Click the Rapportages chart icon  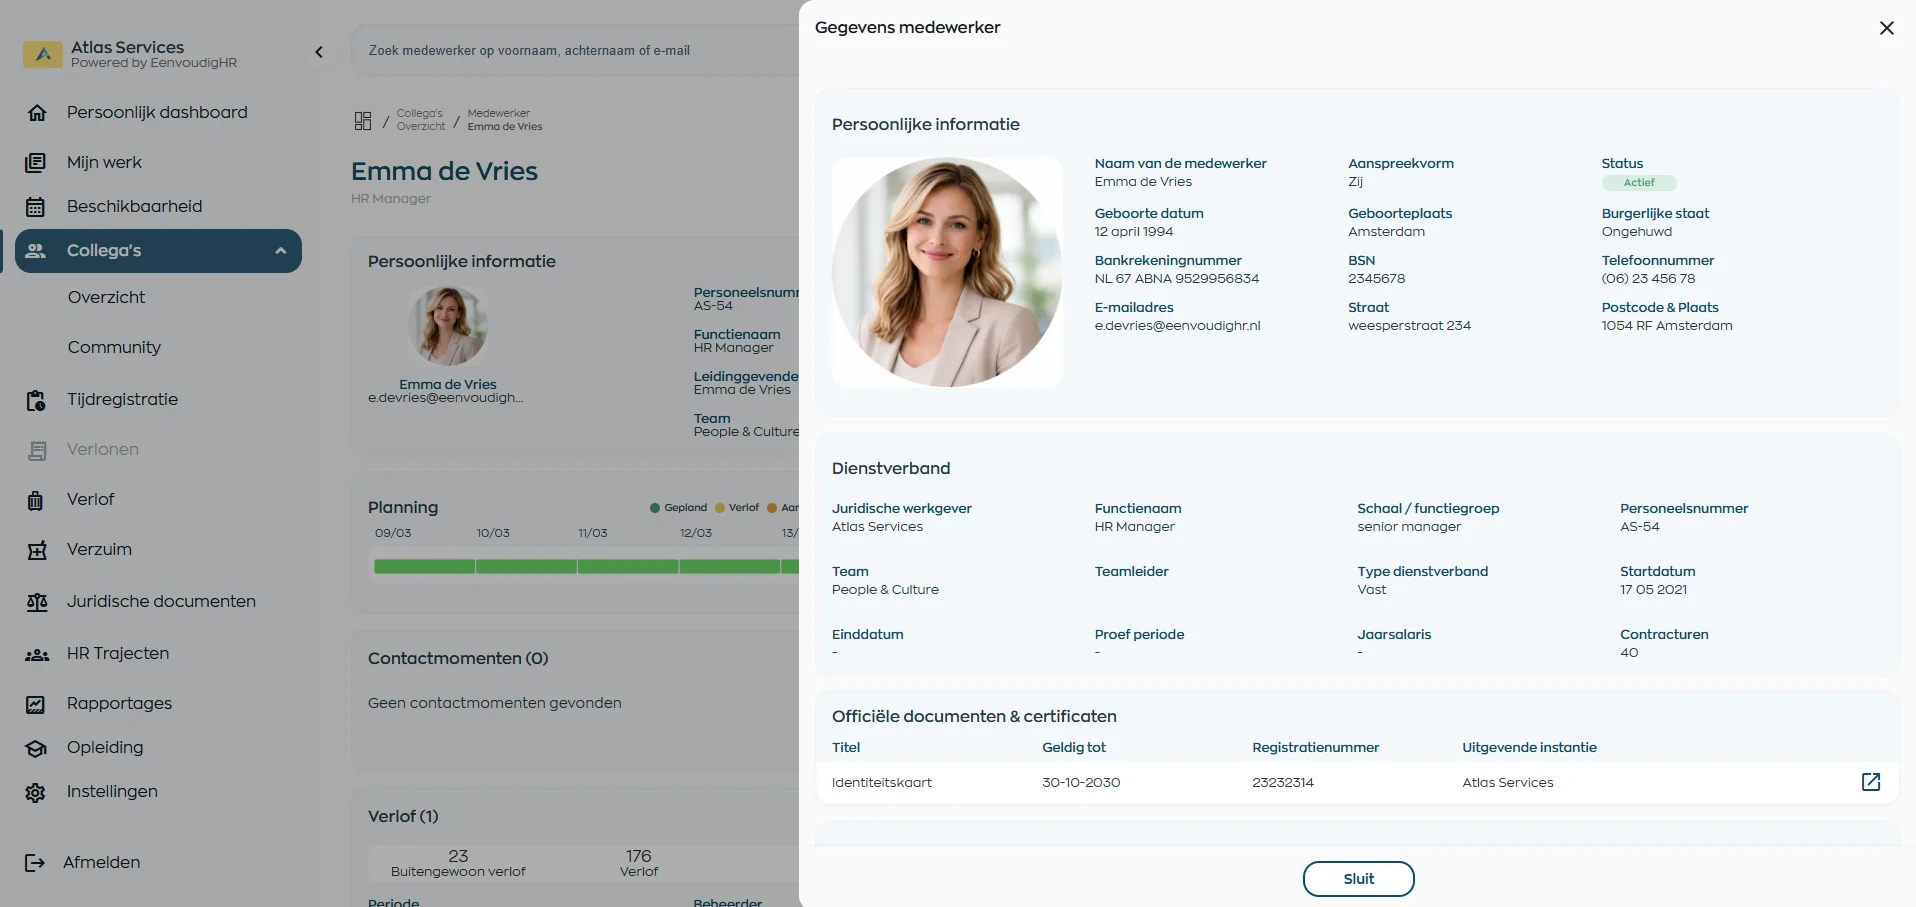(36, 704)
